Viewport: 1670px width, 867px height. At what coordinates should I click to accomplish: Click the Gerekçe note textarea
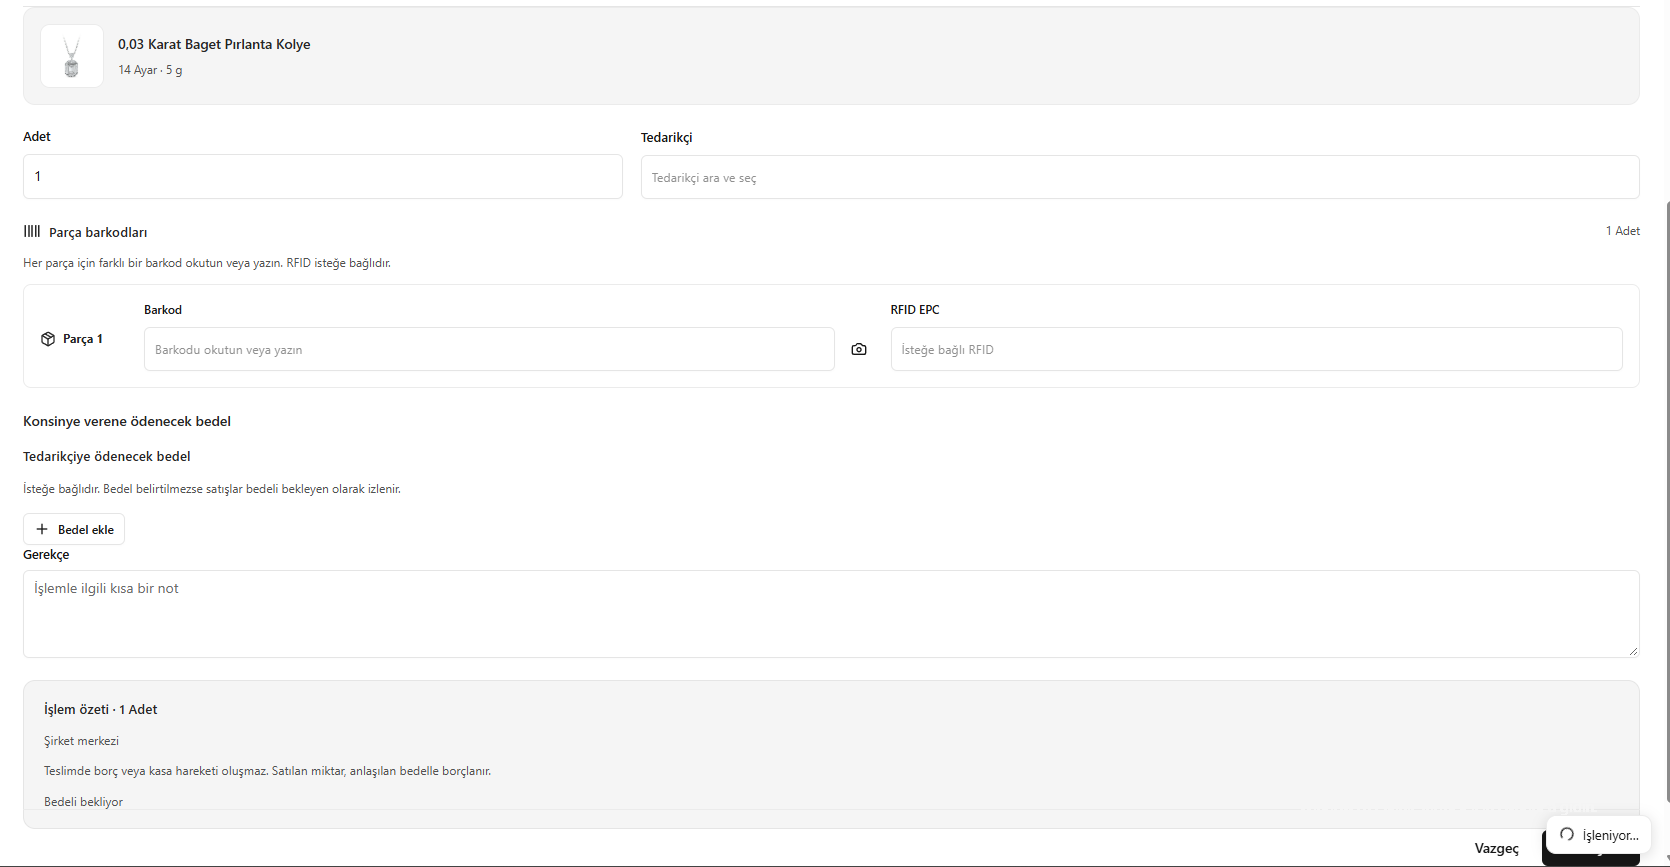[x=831, y=614]
